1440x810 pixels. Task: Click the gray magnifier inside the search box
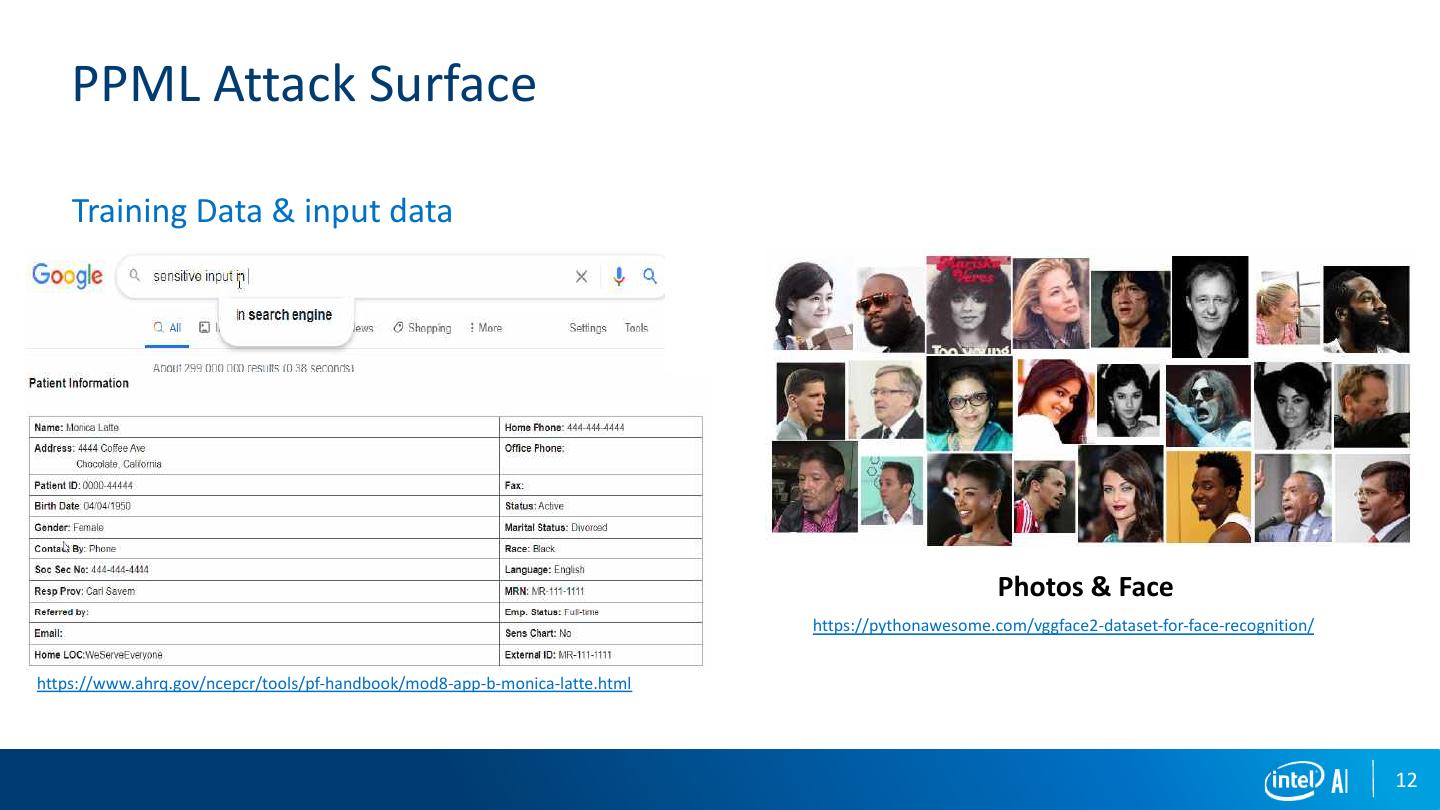tap(135, 276)
